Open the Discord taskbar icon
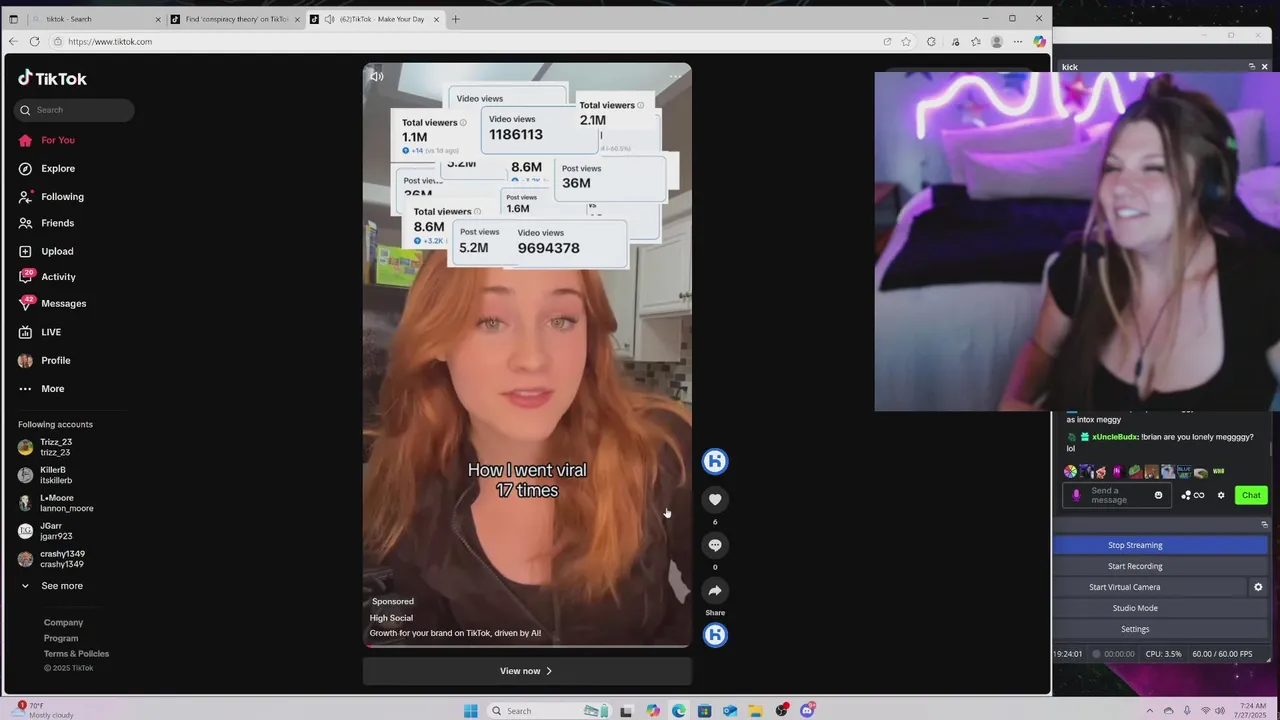The image size is (1280, 720). coord(807,711)
